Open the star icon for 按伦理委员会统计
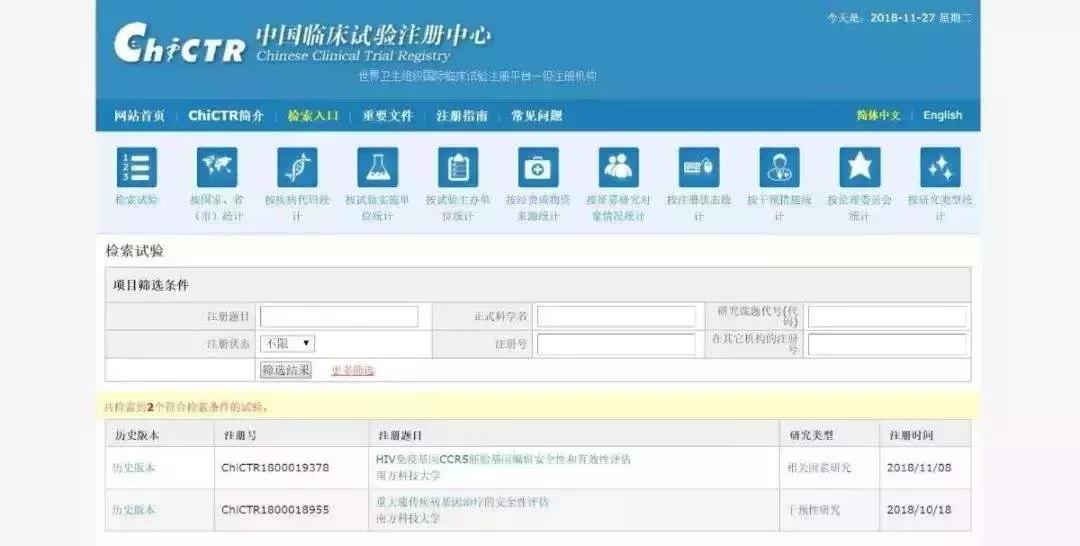This screenshot has width=1080, height=546. [860, 167]
